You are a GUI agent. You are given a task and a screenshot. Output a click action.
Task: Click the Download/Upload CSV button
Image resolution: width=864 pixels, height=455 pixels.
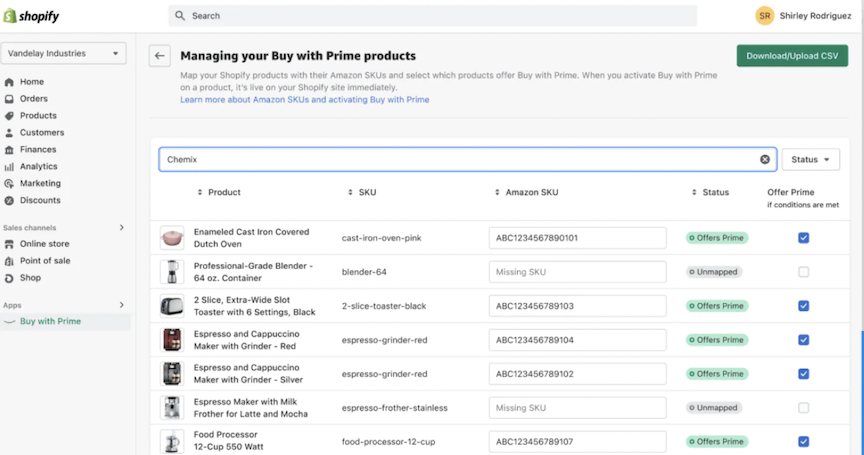pos(792,56)
